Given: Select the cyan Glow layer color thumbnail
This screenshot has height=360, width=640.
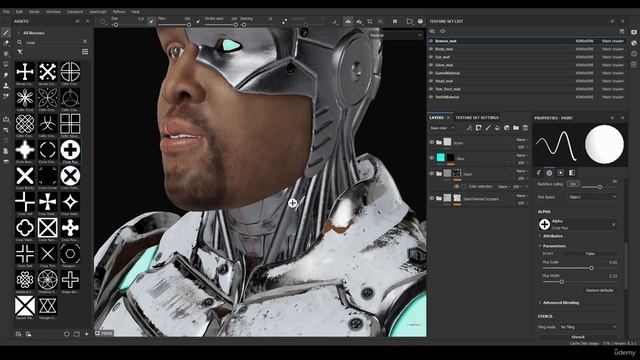Looking at the screenshot, I should click(x=440, y=158).
